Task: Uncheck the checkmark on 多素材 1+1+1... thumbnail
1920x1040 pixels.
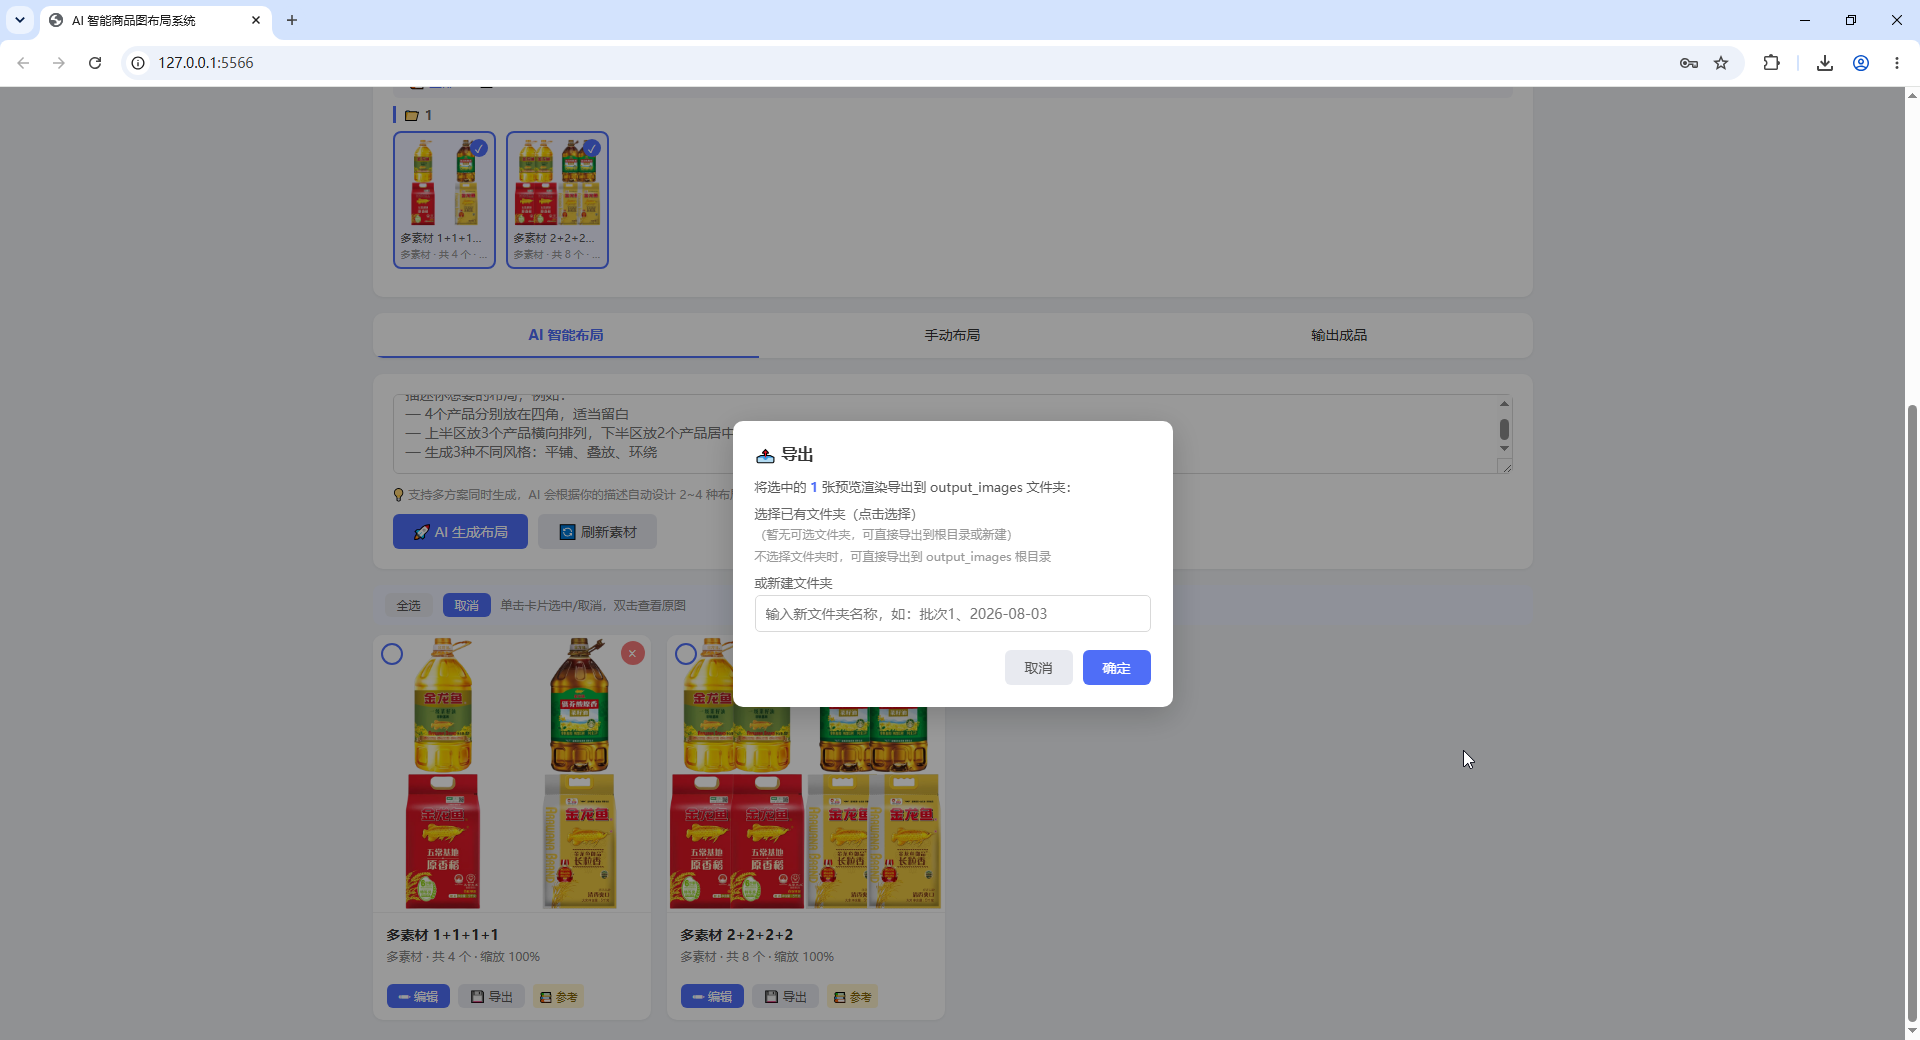Action: [x=479, y=148]
